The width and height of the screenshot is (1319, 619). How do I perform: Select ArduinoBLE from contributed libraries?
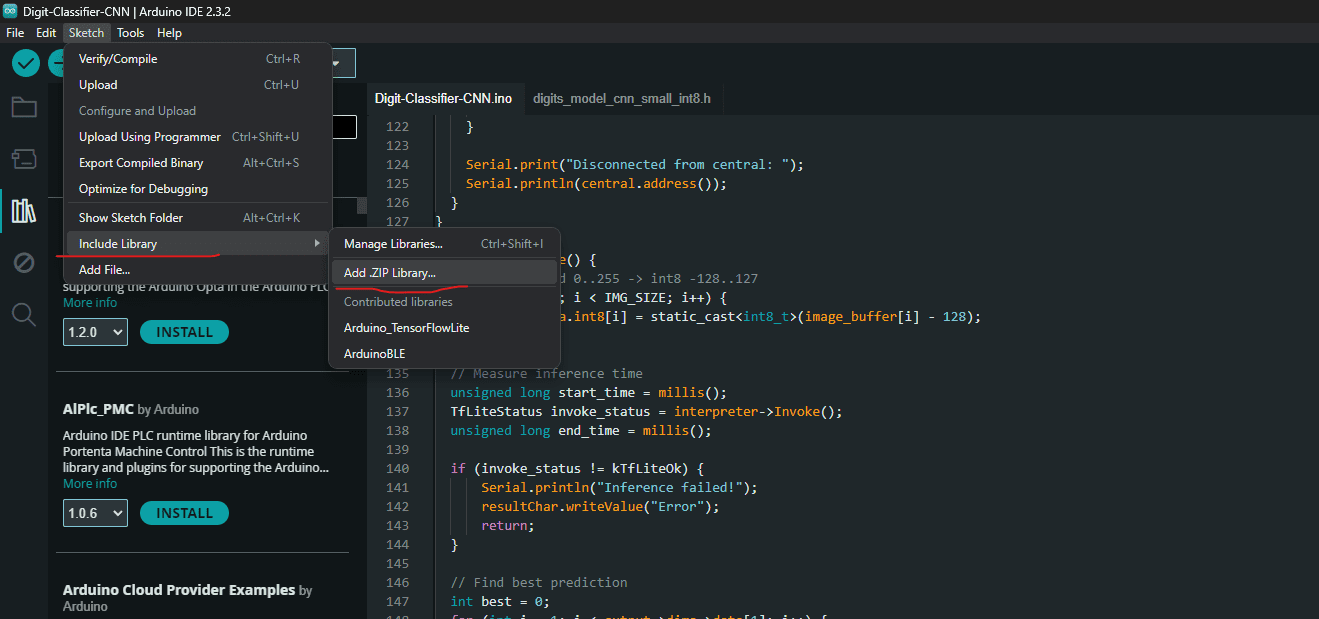tap(374, 354)
